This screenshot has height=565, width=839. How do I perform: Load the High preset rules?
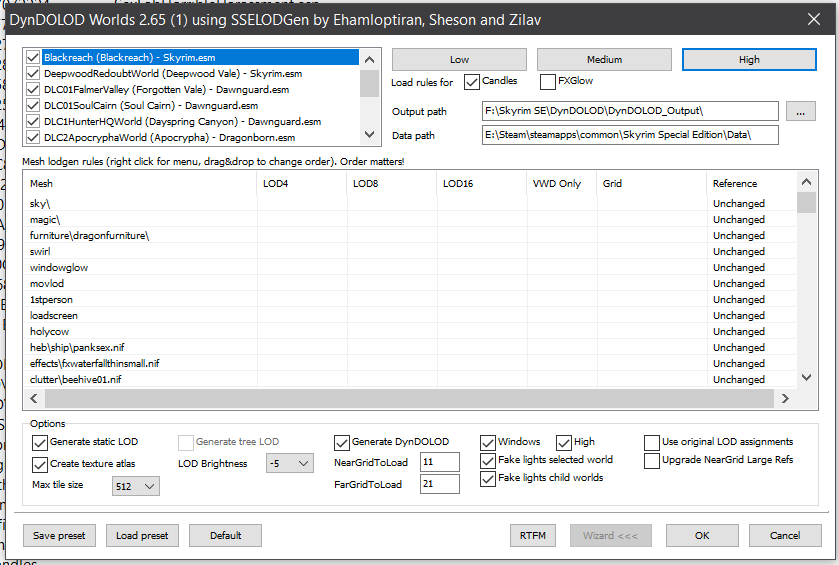click(749, 59)
